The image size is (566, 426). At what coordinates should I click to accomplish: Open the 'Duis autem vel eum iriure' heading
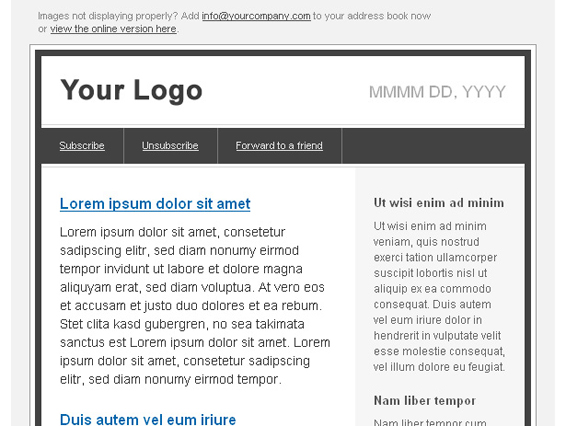point(148,420)
